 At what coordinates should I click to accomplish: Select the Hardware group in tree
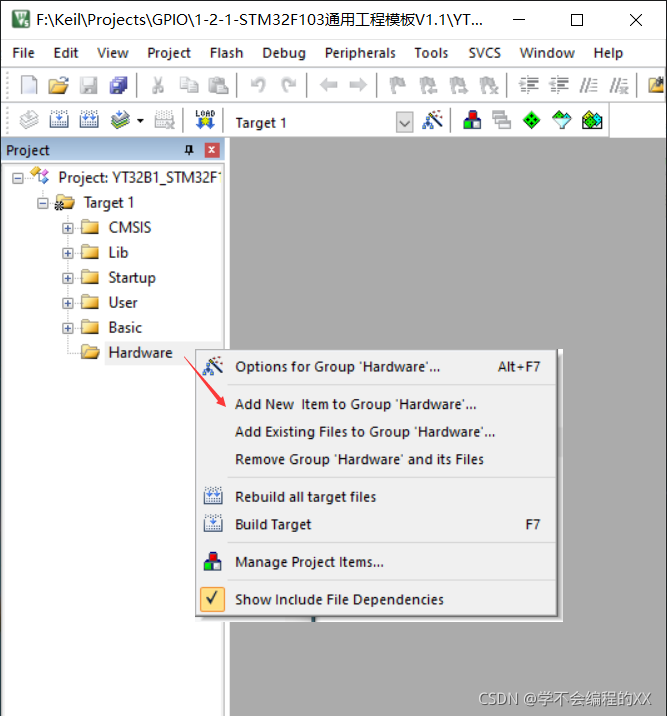[140, 353]
